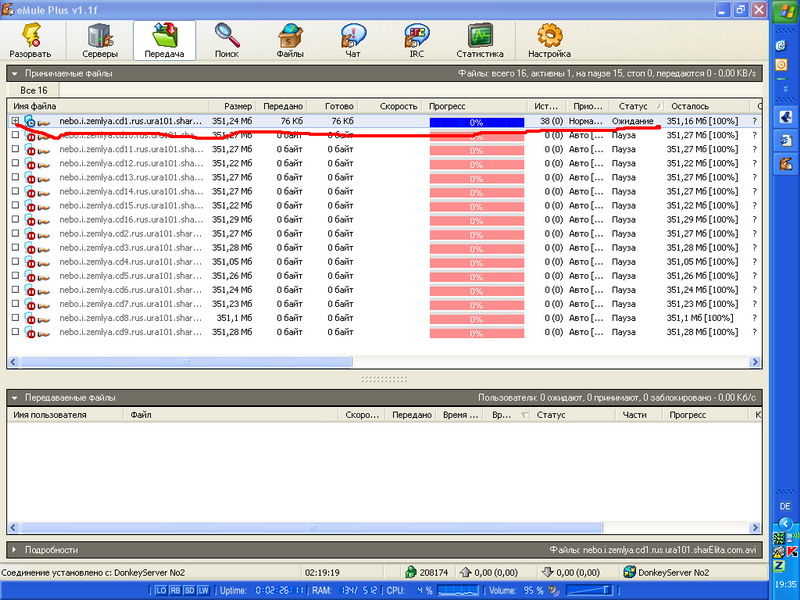
Task: Show hidden tray icons with the round arrow
Action: point(785,524)
